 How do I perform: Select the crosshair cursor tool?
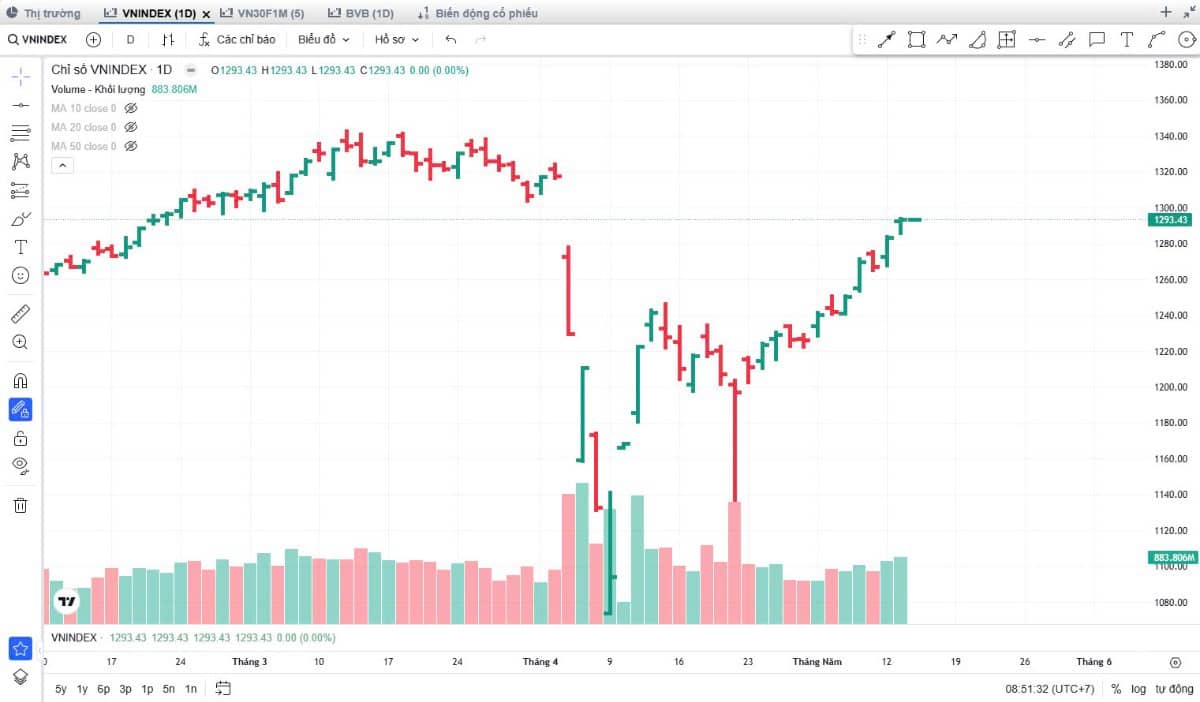coord(20,77)
